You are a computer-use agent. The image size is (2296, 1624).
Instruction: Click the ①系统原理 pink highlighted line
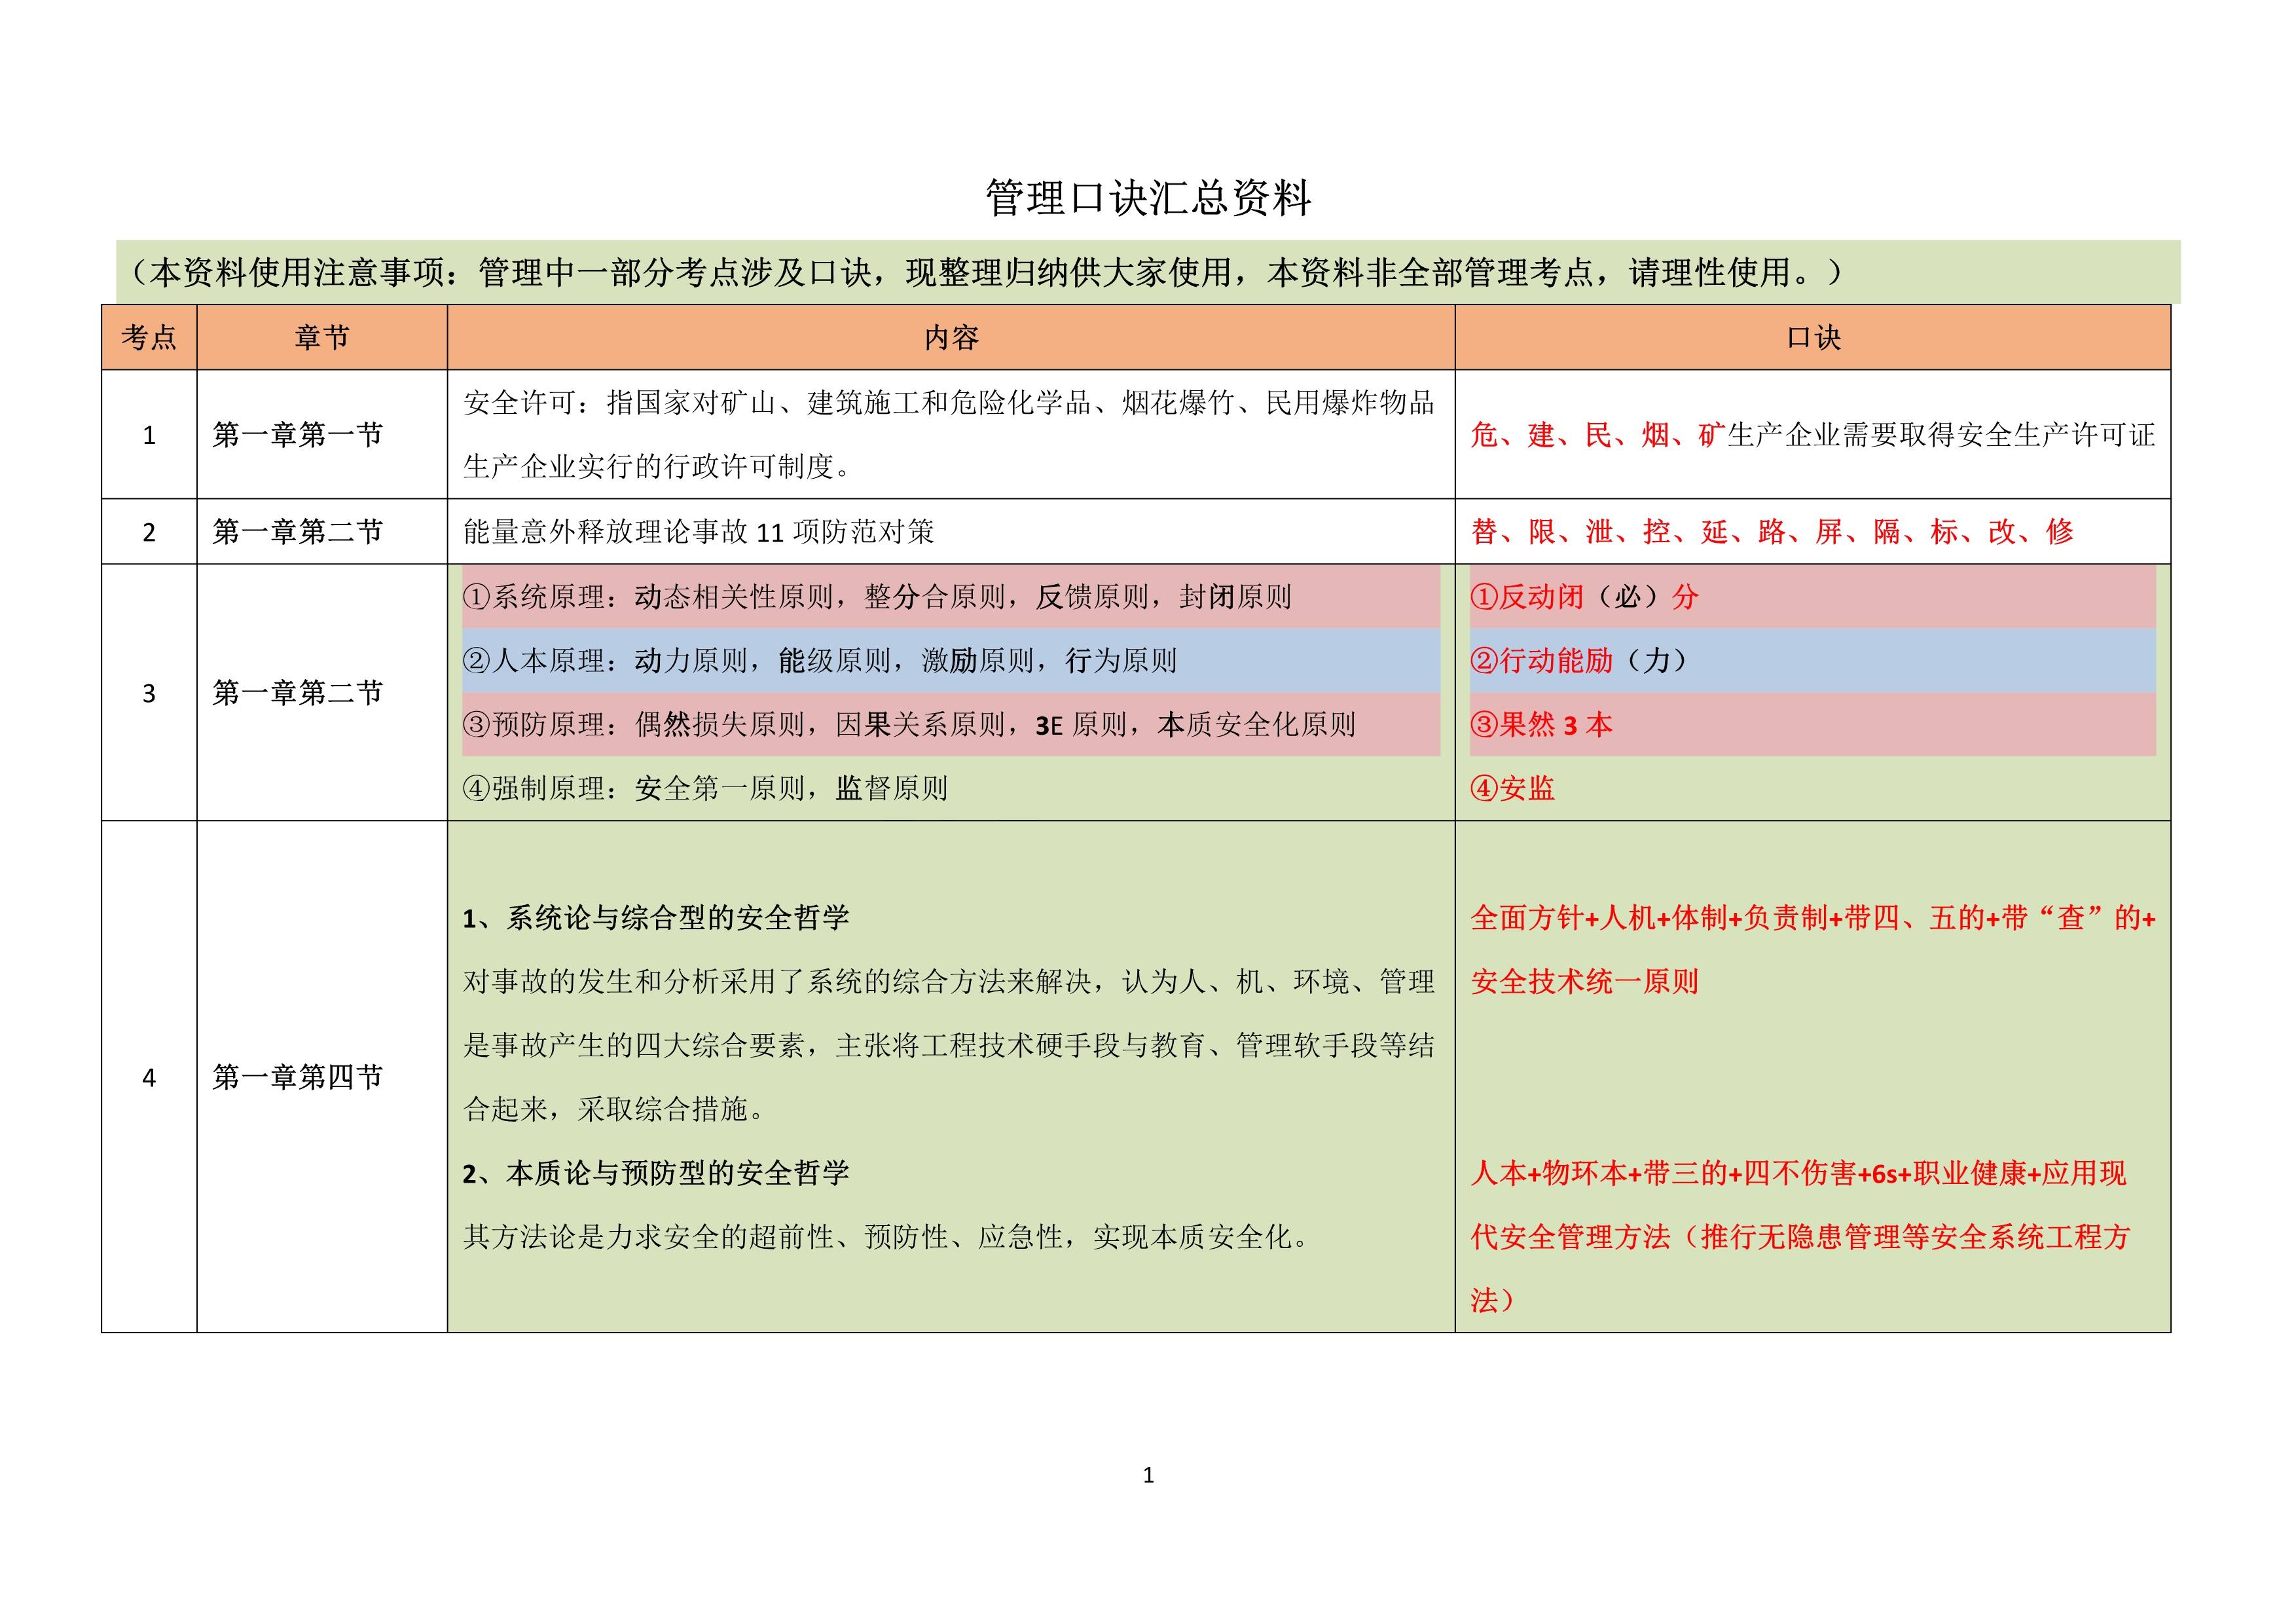[877, 597]
